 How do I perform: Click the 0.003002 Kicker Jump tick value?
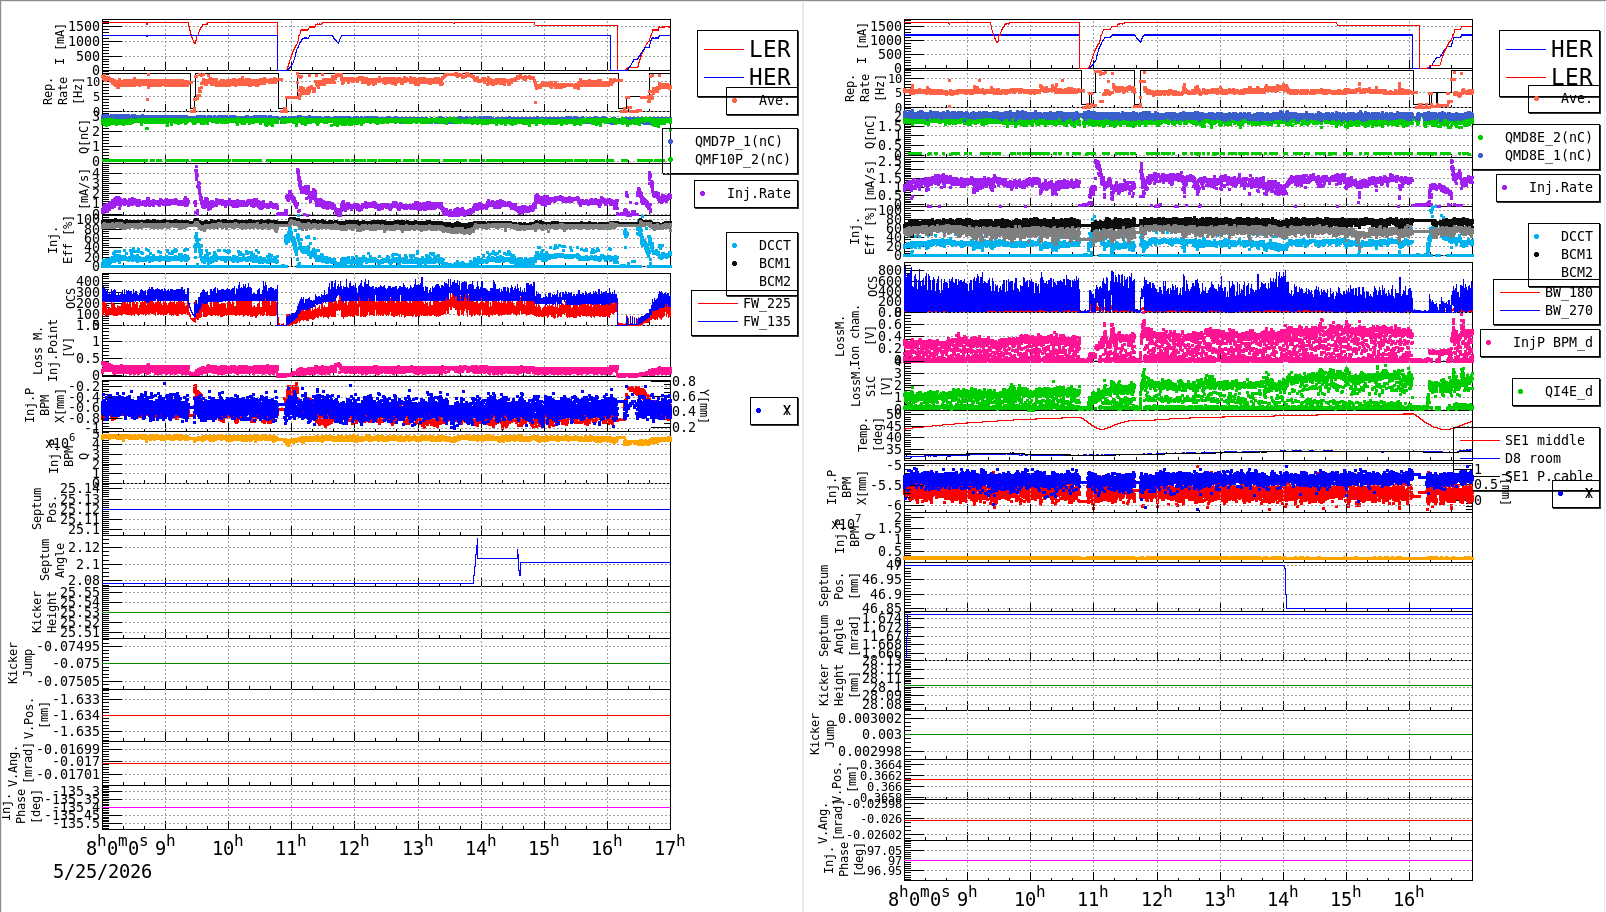click(870, 718)
